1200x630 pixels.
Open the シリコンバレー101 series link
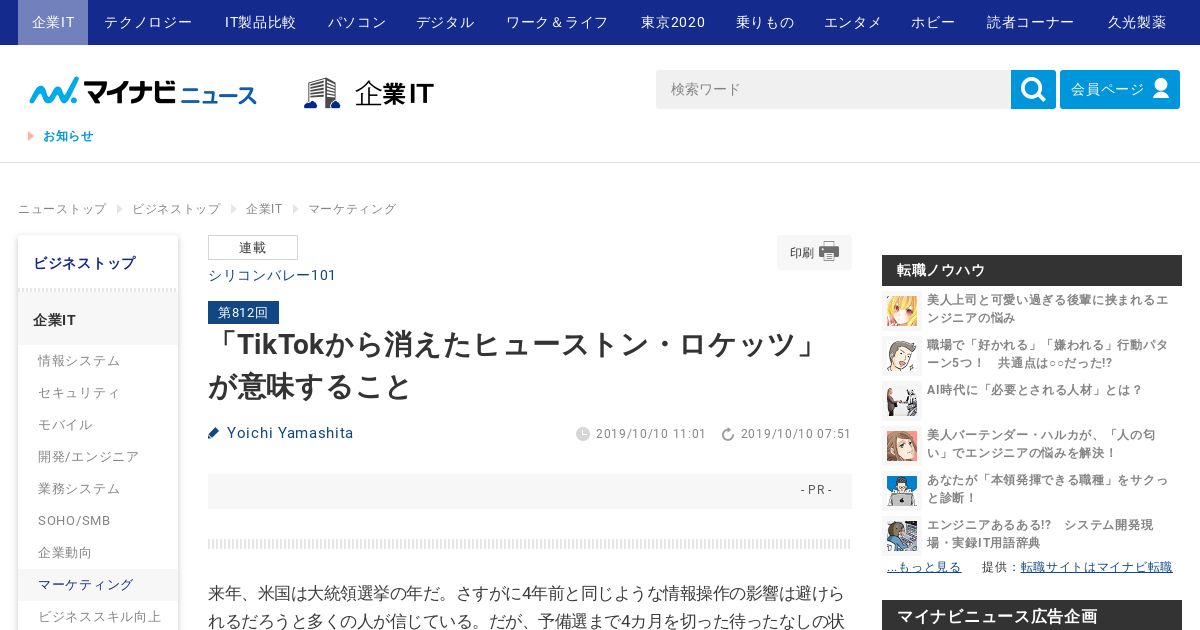click(x=272, y=275)
